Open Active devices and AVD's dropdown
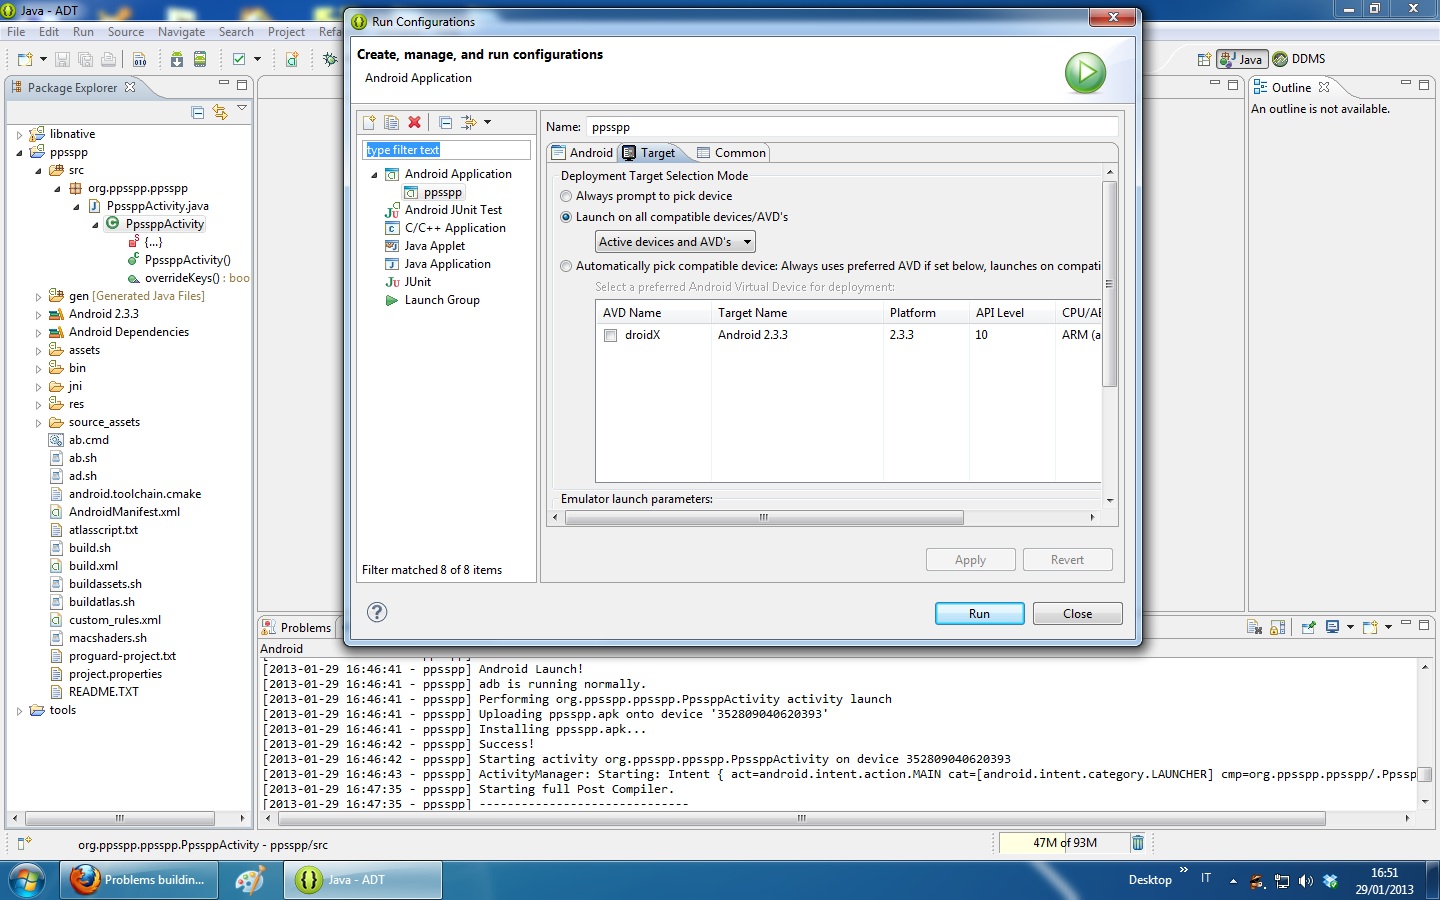This screenshot has width=1440, height=900. pyautogui.click(x=675, y=242)
